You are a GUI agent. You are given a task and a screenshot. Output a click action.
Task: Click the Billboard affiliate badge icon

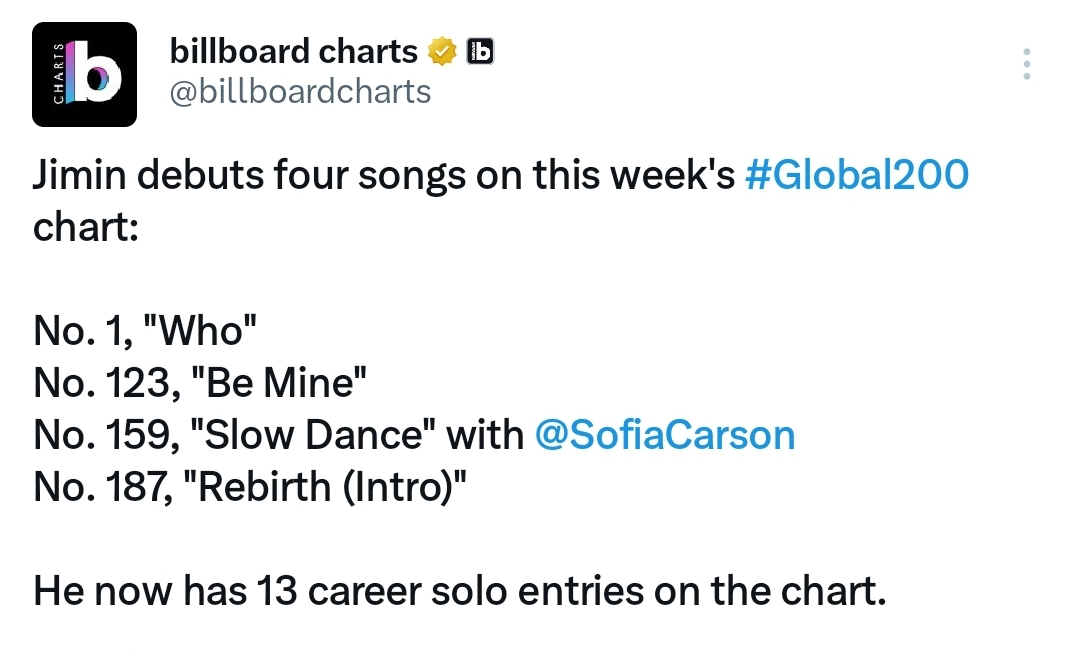pyautogui.click(x=480, y=52)
